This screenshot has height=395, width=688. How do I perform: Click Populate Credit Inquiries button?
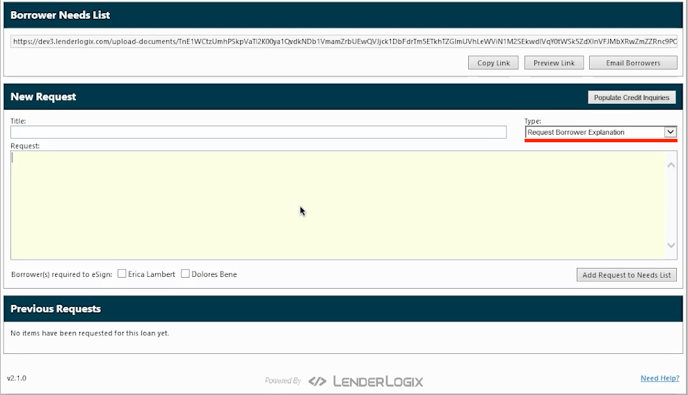pos(631,97)
